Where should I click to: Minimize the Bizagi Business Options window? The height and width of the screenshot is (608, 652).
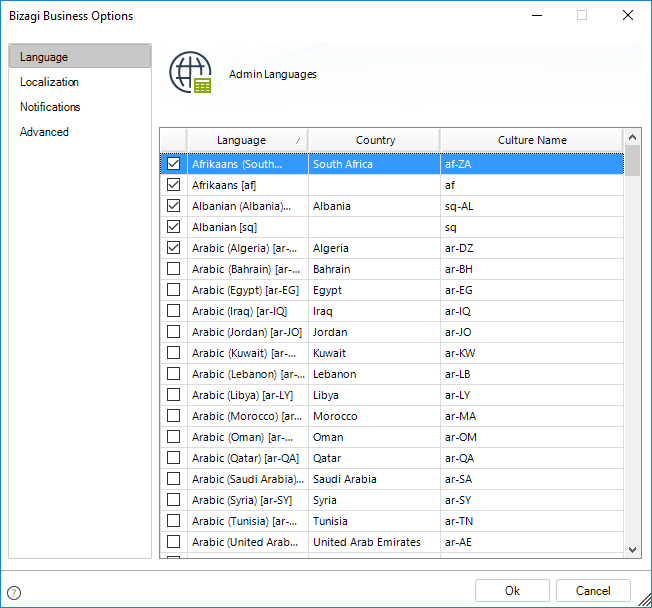pyautogui.click(x=537, y=15)
